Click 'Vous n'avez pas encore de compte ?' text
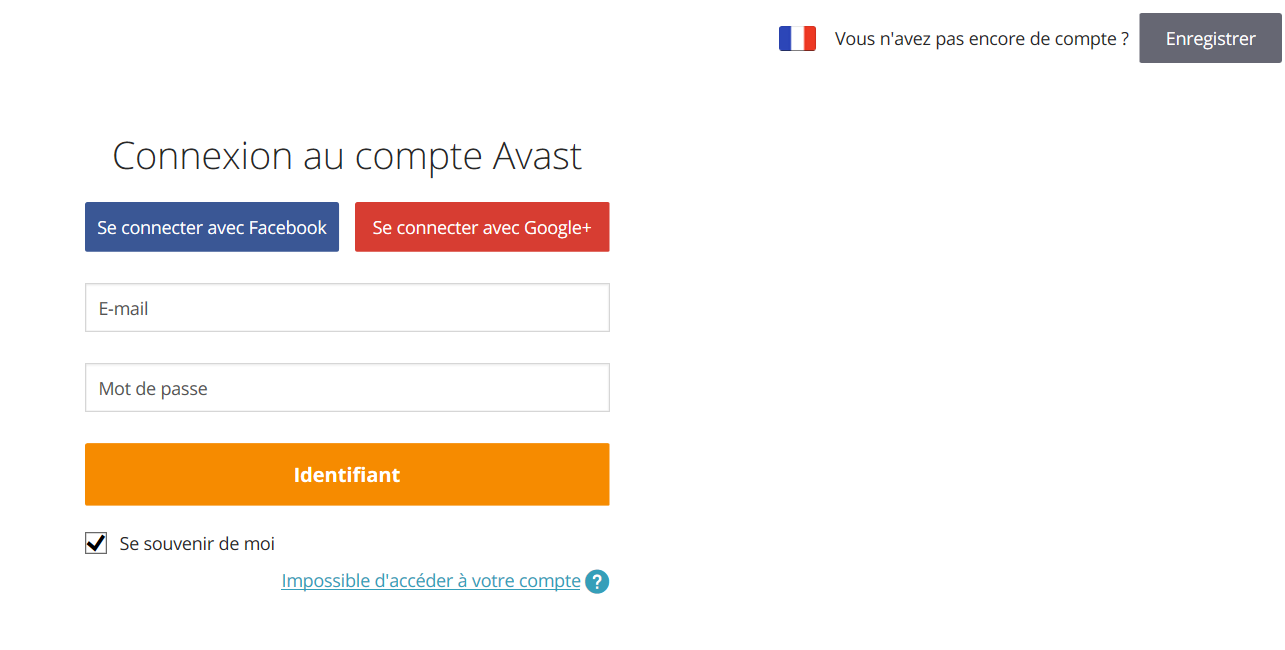 click(x=981, y=39)
